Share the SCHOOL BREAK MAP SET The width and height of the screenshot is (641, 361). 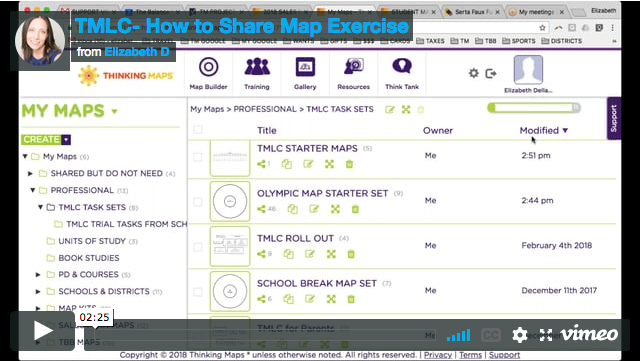262,299
